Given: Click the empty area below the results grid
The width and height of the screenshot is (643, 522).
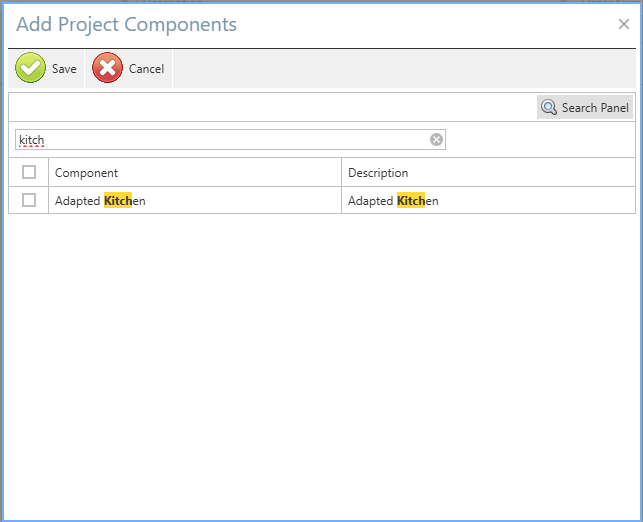Looking at the screenshot, I should pyautogui.click(x=321, y=360).
